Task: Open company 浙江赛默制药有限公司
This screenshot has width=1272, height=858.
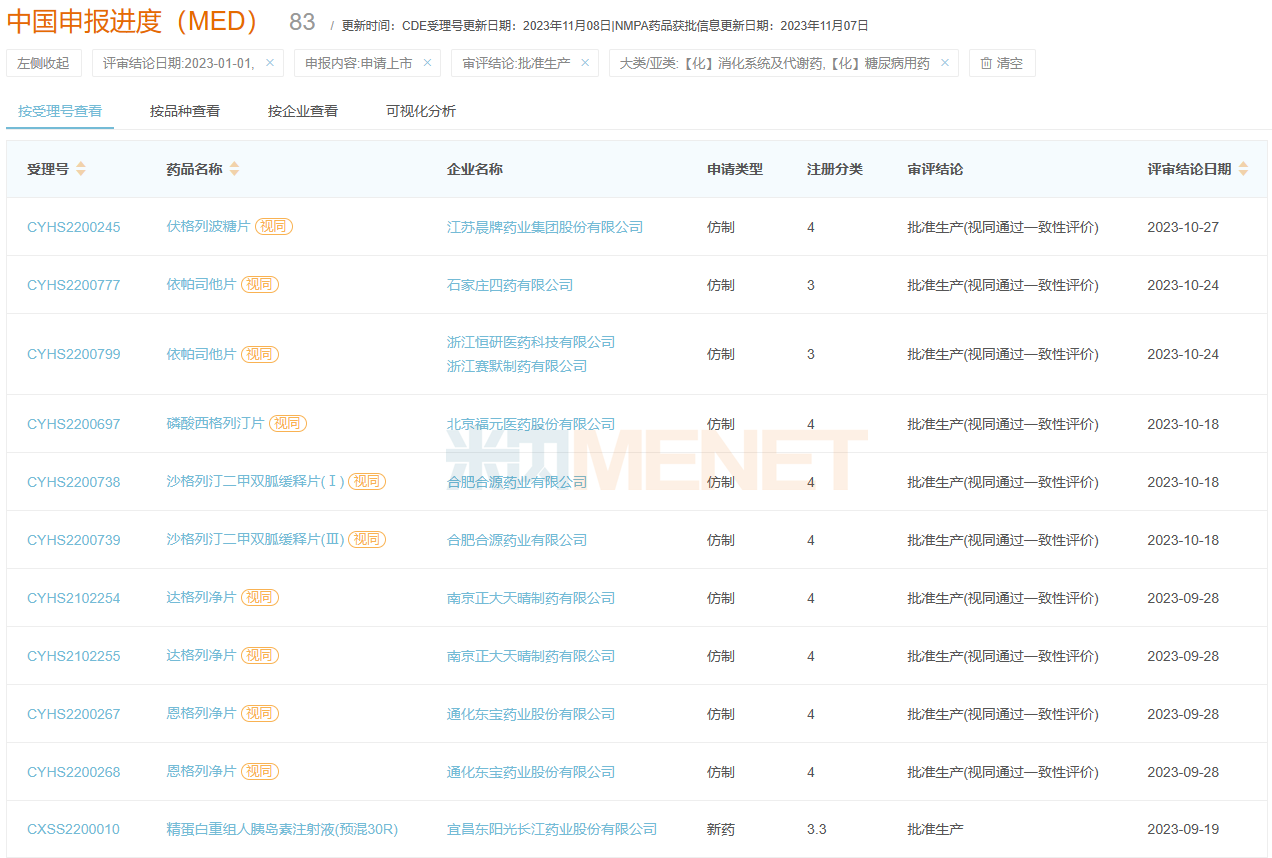Action: pos(517,366)
